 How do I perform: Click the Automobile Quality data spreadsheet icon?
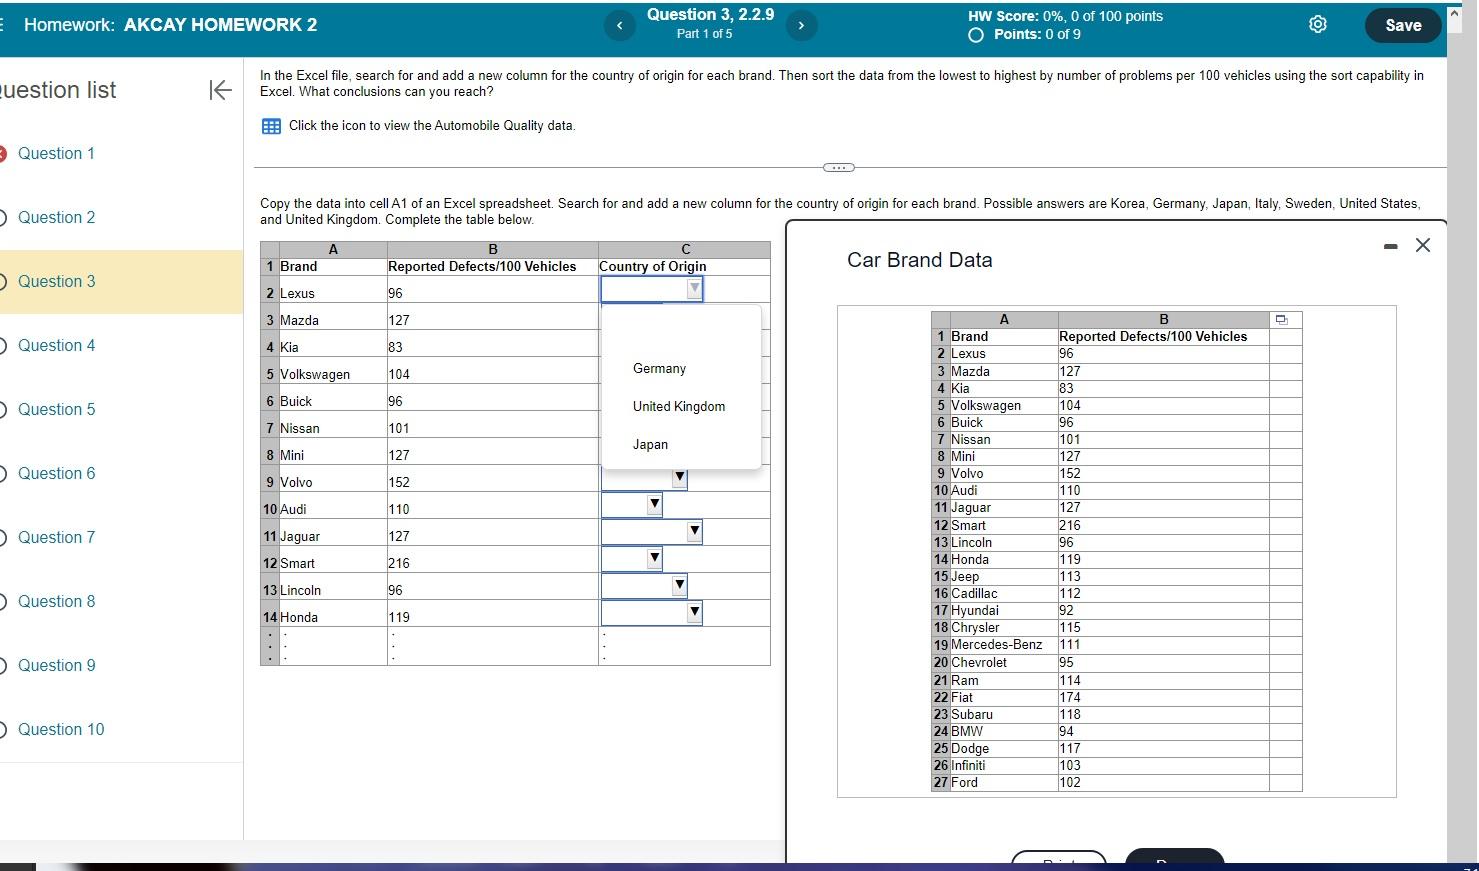pyautogui.click(x=270, y=126)
